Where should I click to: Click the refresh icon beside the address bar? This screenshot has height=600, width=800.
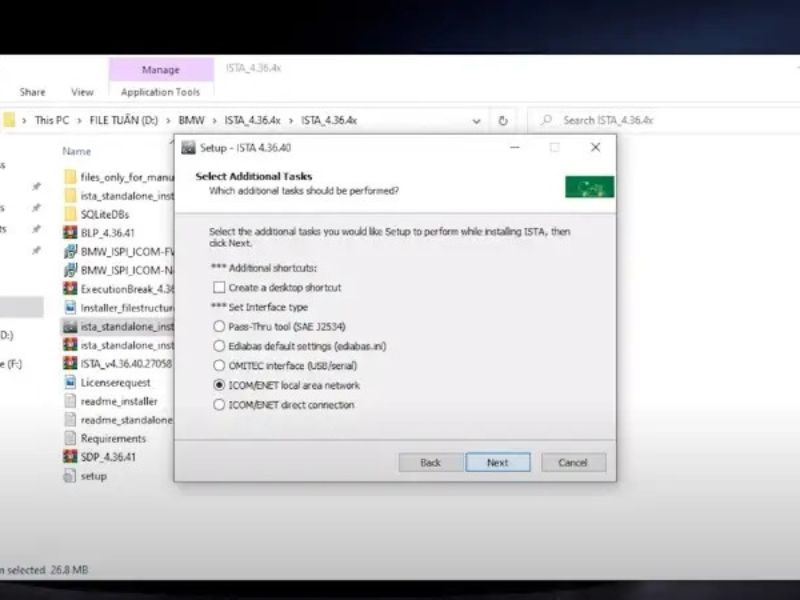(x=503, y=120)
